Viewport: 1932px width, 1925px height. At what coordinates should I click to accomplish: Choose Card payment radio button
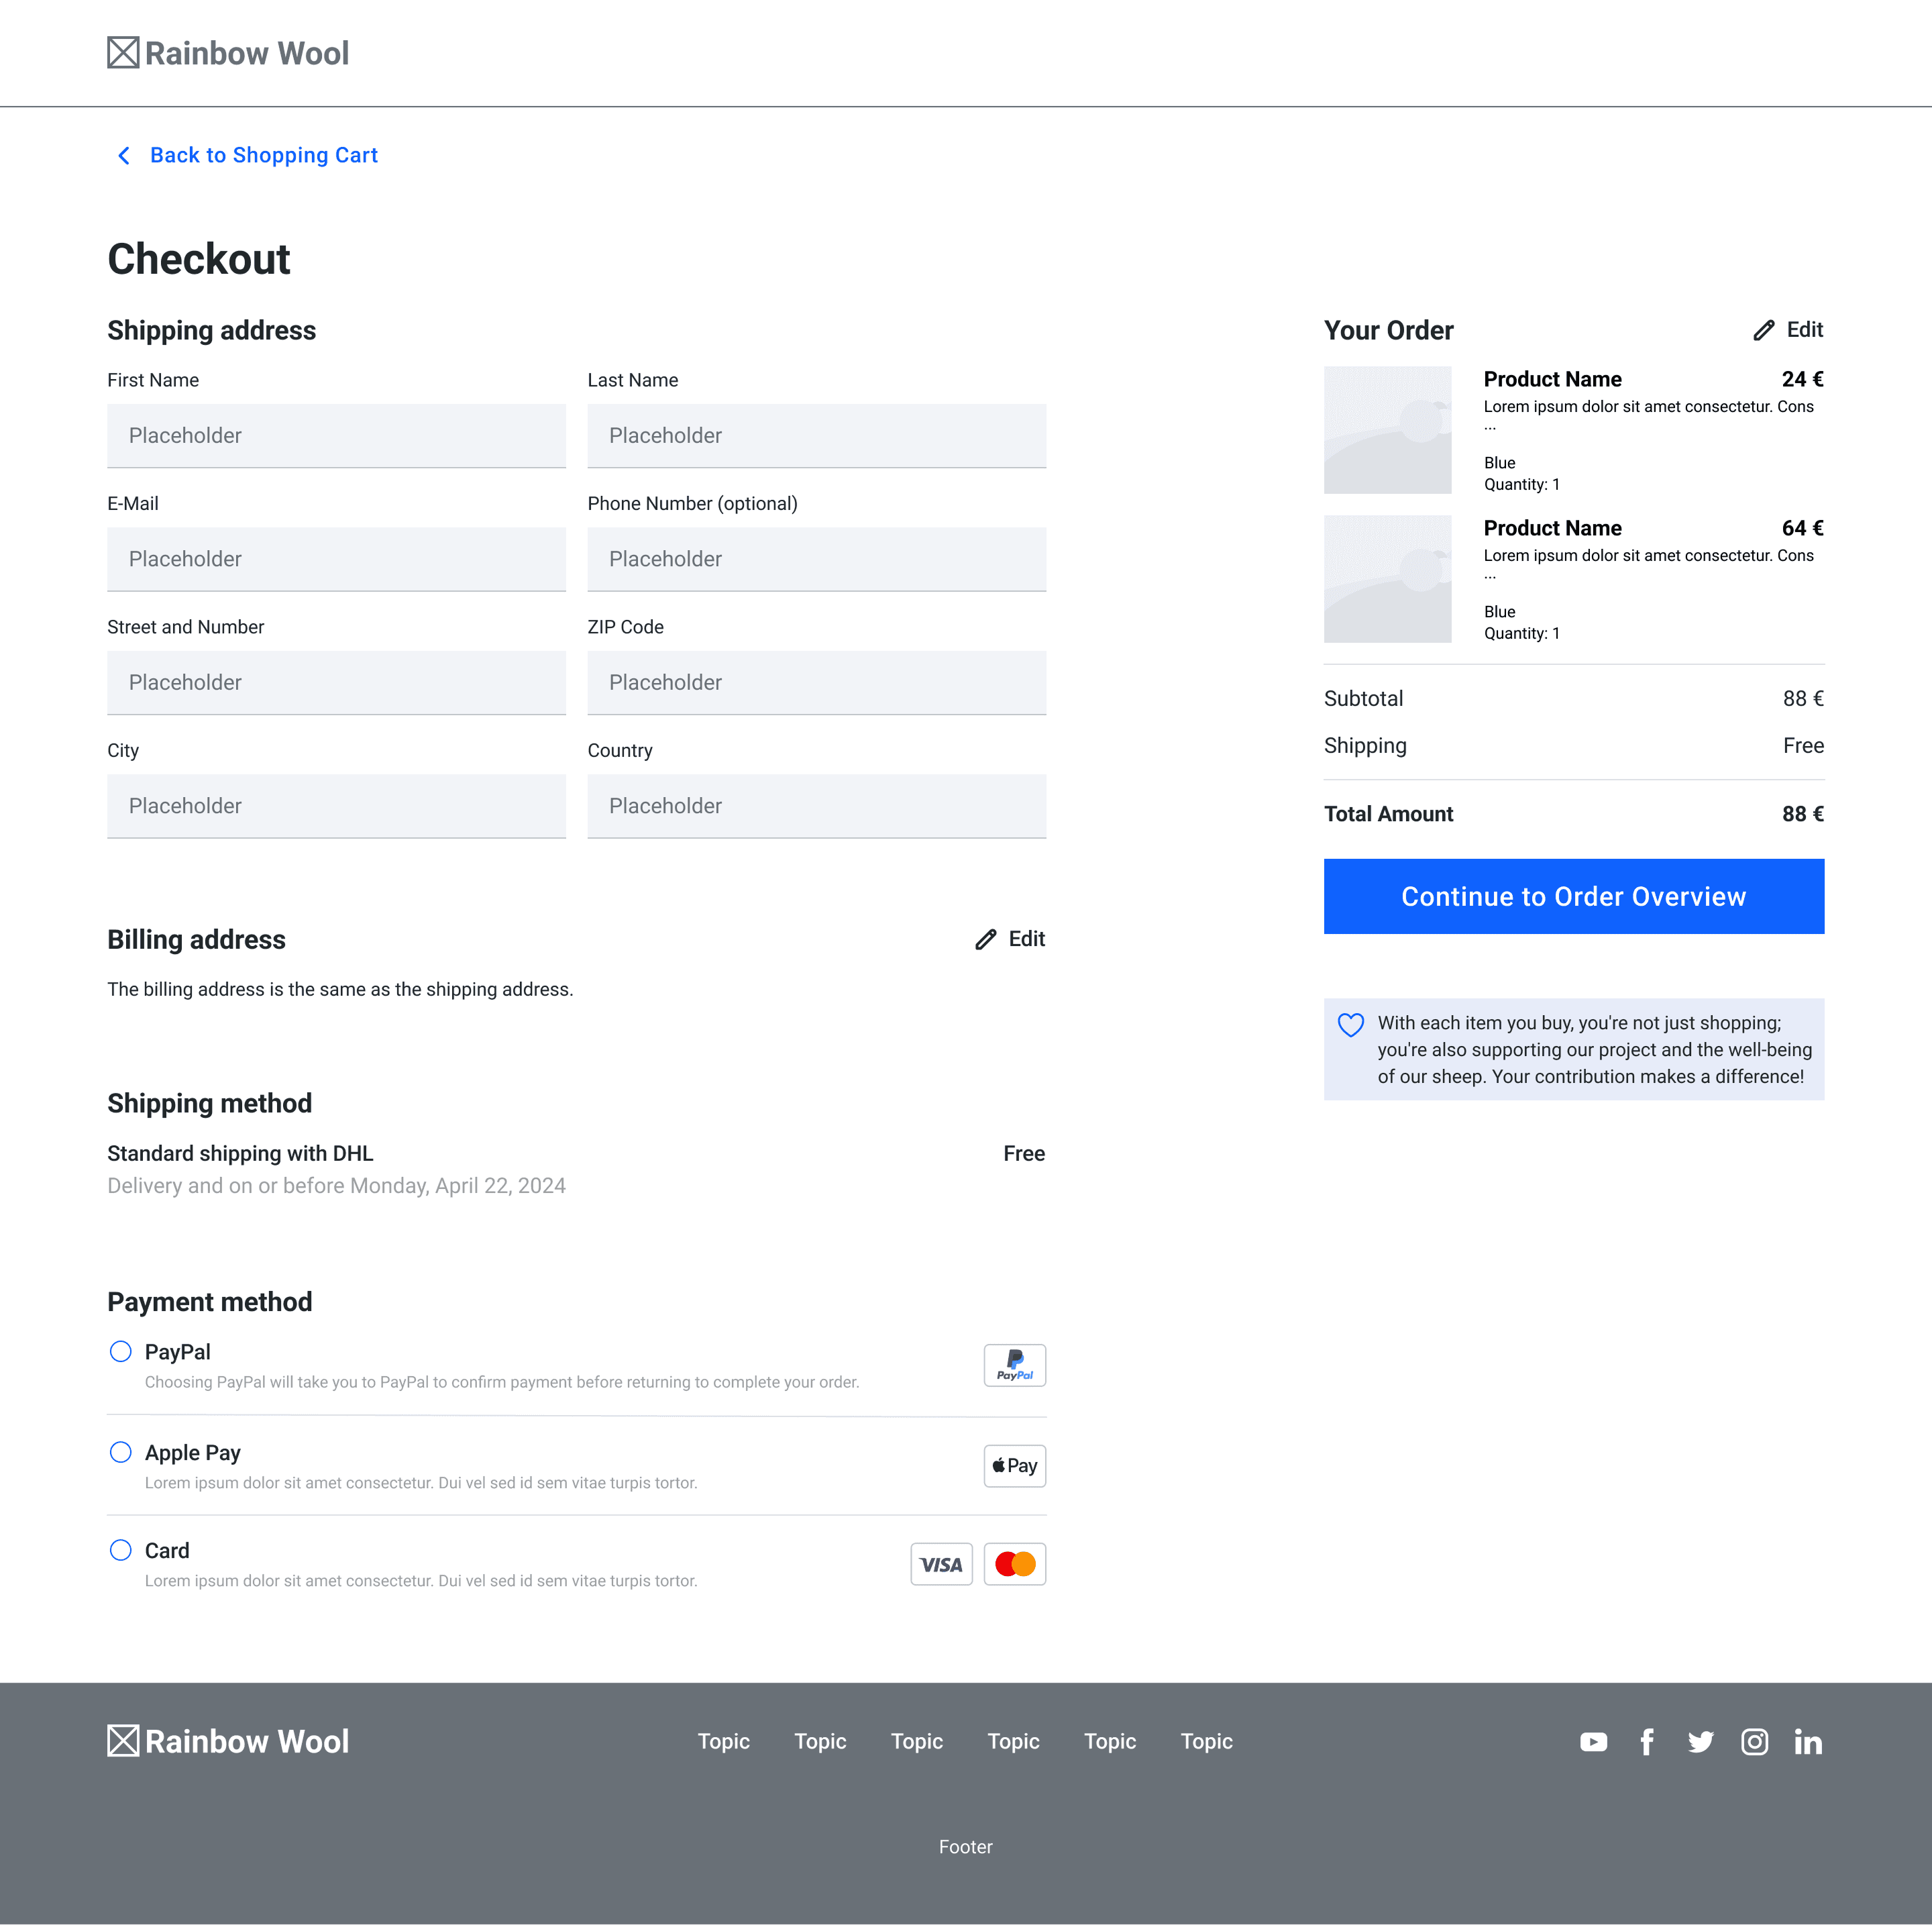pos(120,1550)
